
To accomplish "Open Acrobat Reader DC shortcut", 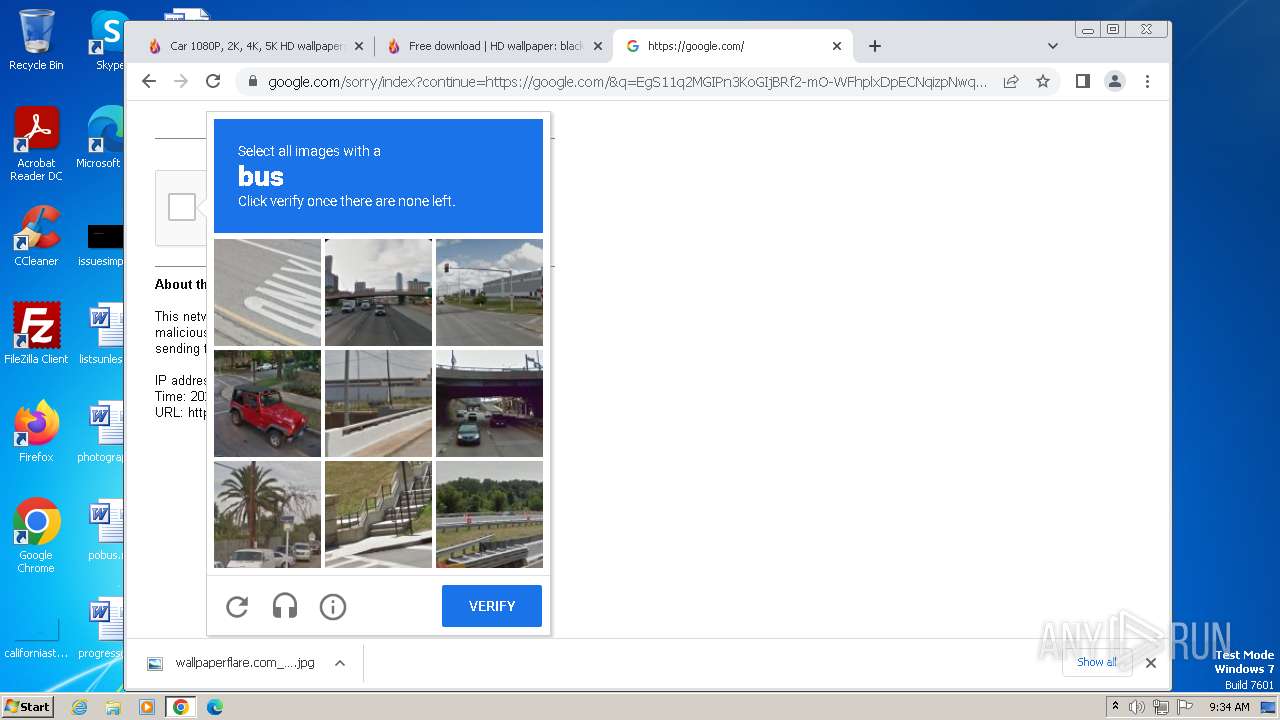I will 36,144.
